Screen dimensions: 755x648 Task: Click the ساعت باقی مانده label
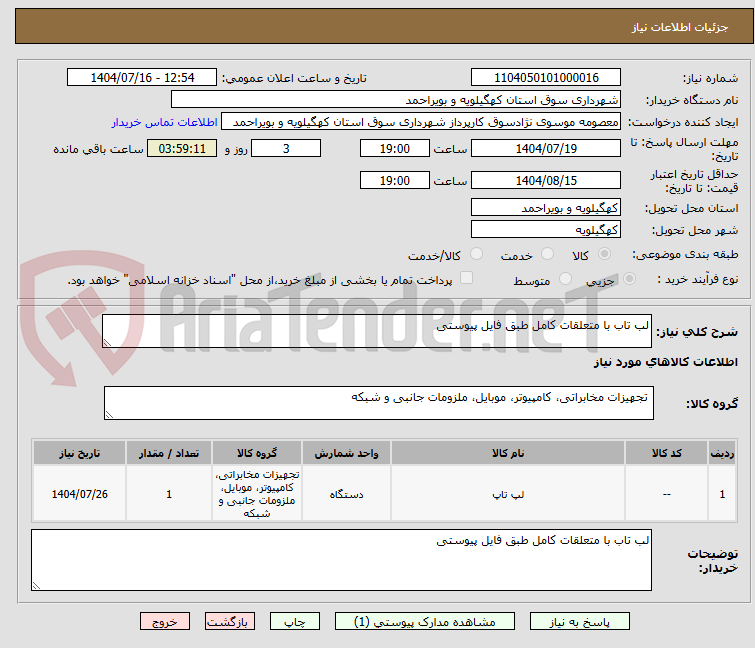(x=98, y=149)
